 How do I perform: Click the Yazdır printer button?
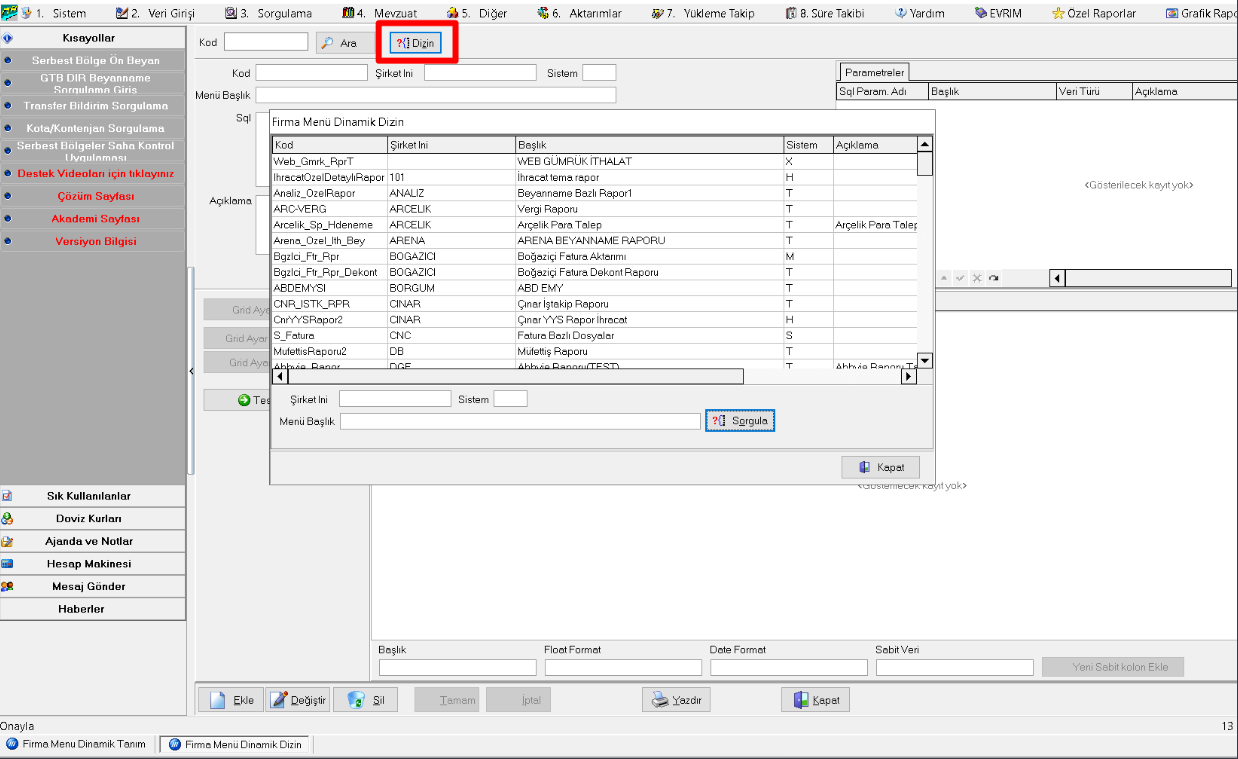[676, 700]
